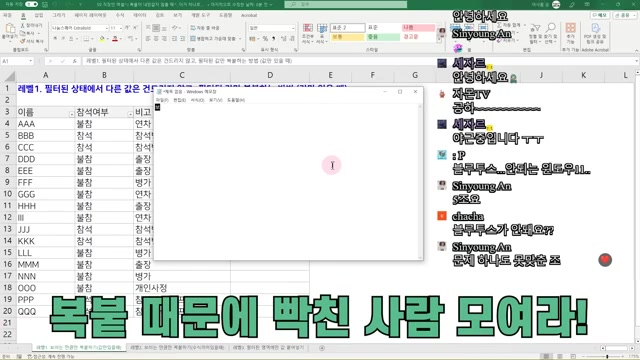The width and height of the screenshot is (640, 360).
Task: Create PDF with Adobe Acrobat icon
Action: tap(595, 33)
